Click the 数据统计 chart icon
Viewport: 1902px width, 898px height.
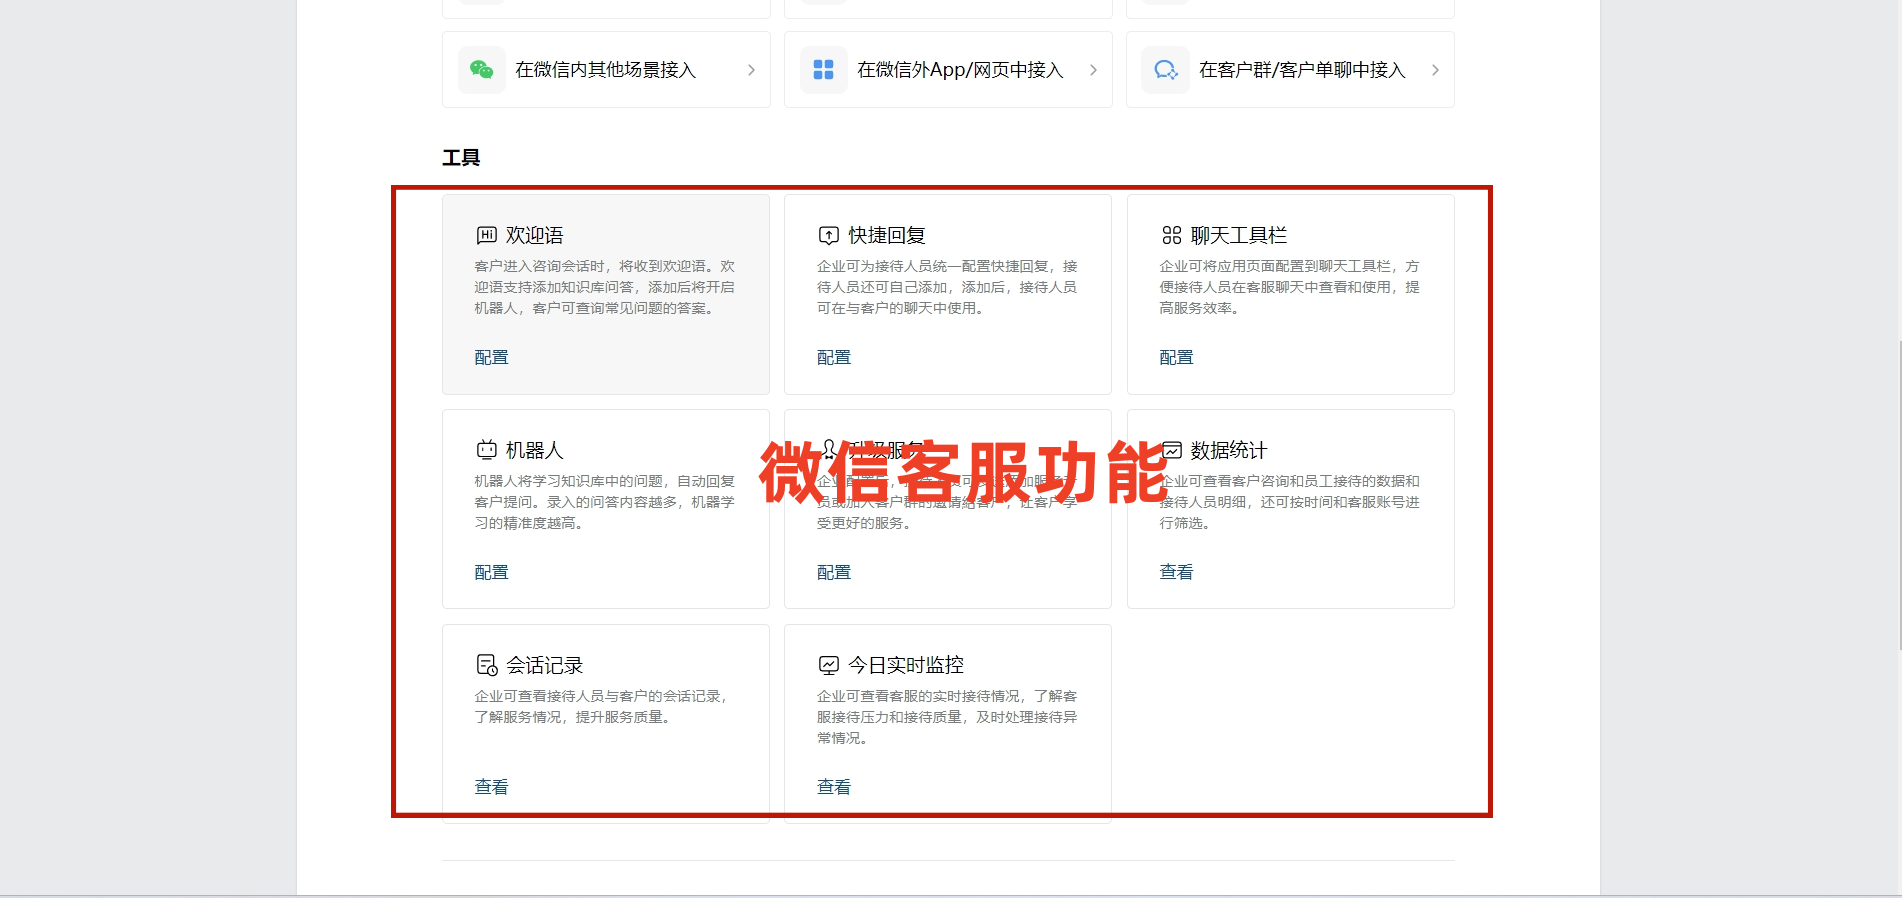1172,450
